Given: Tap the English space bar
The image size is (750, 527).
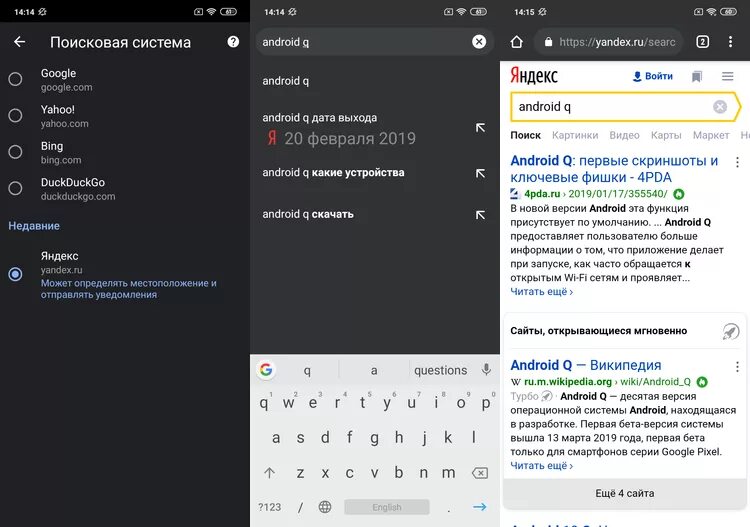Looking at the screenshot, I should pos(387,507).
